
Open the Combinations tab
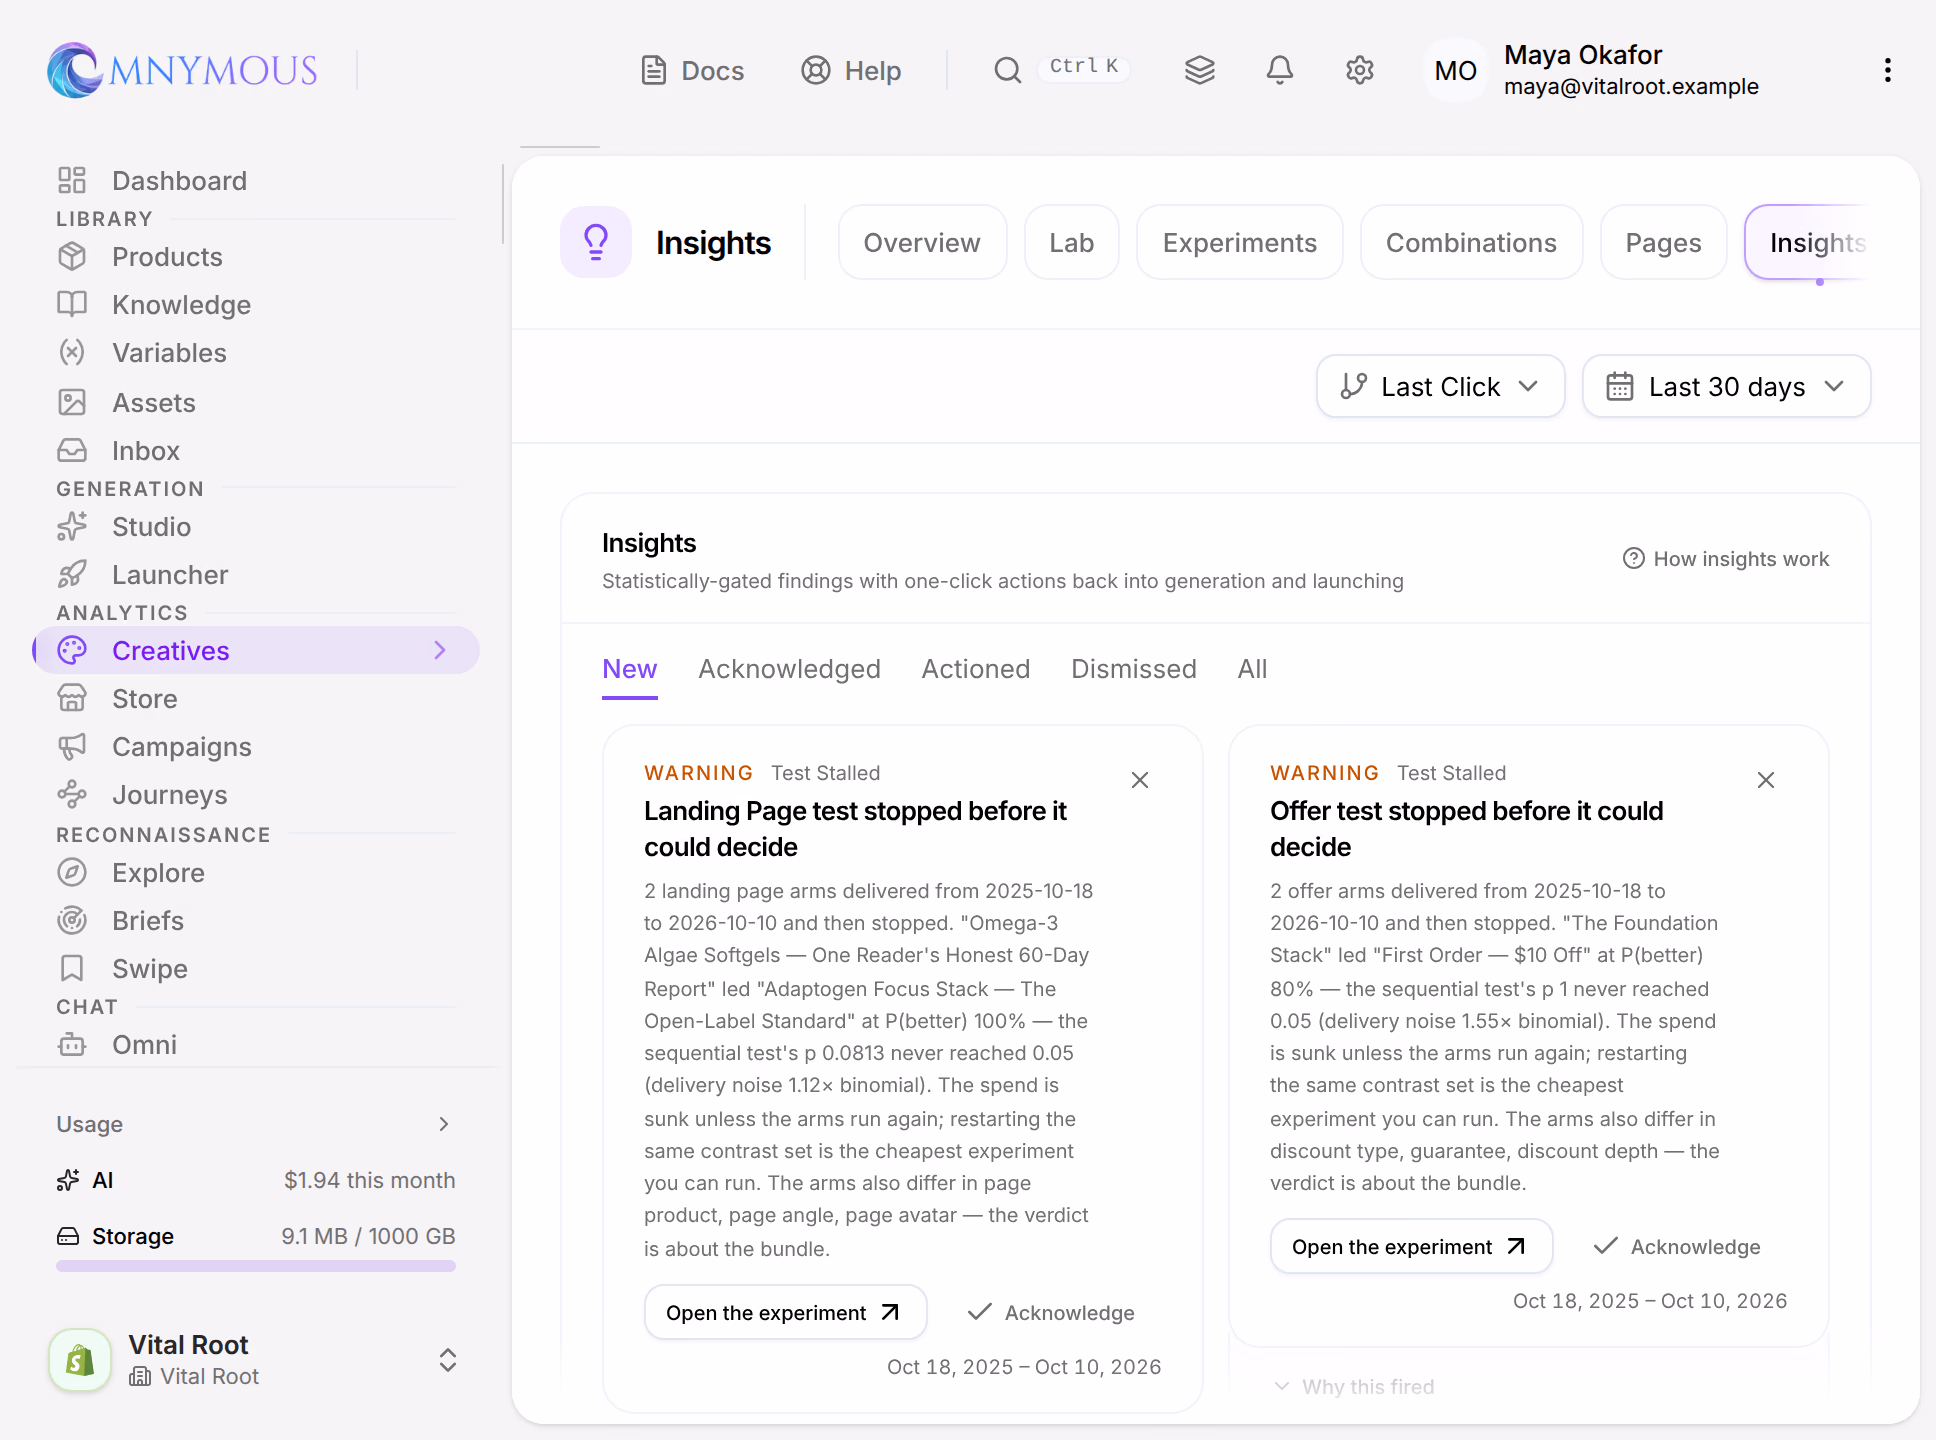point(1471,243)
